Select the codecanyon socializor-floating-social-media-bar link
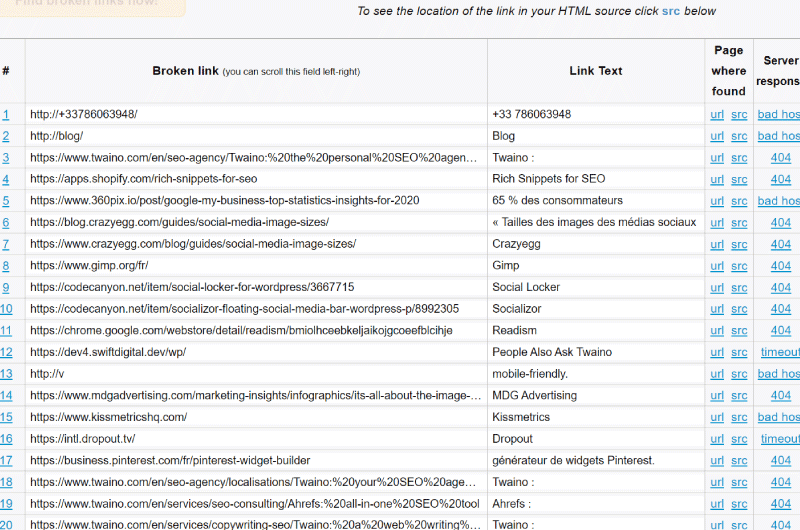Image resolution: width=800 pixels, height=530 pixels. point(244,309)
